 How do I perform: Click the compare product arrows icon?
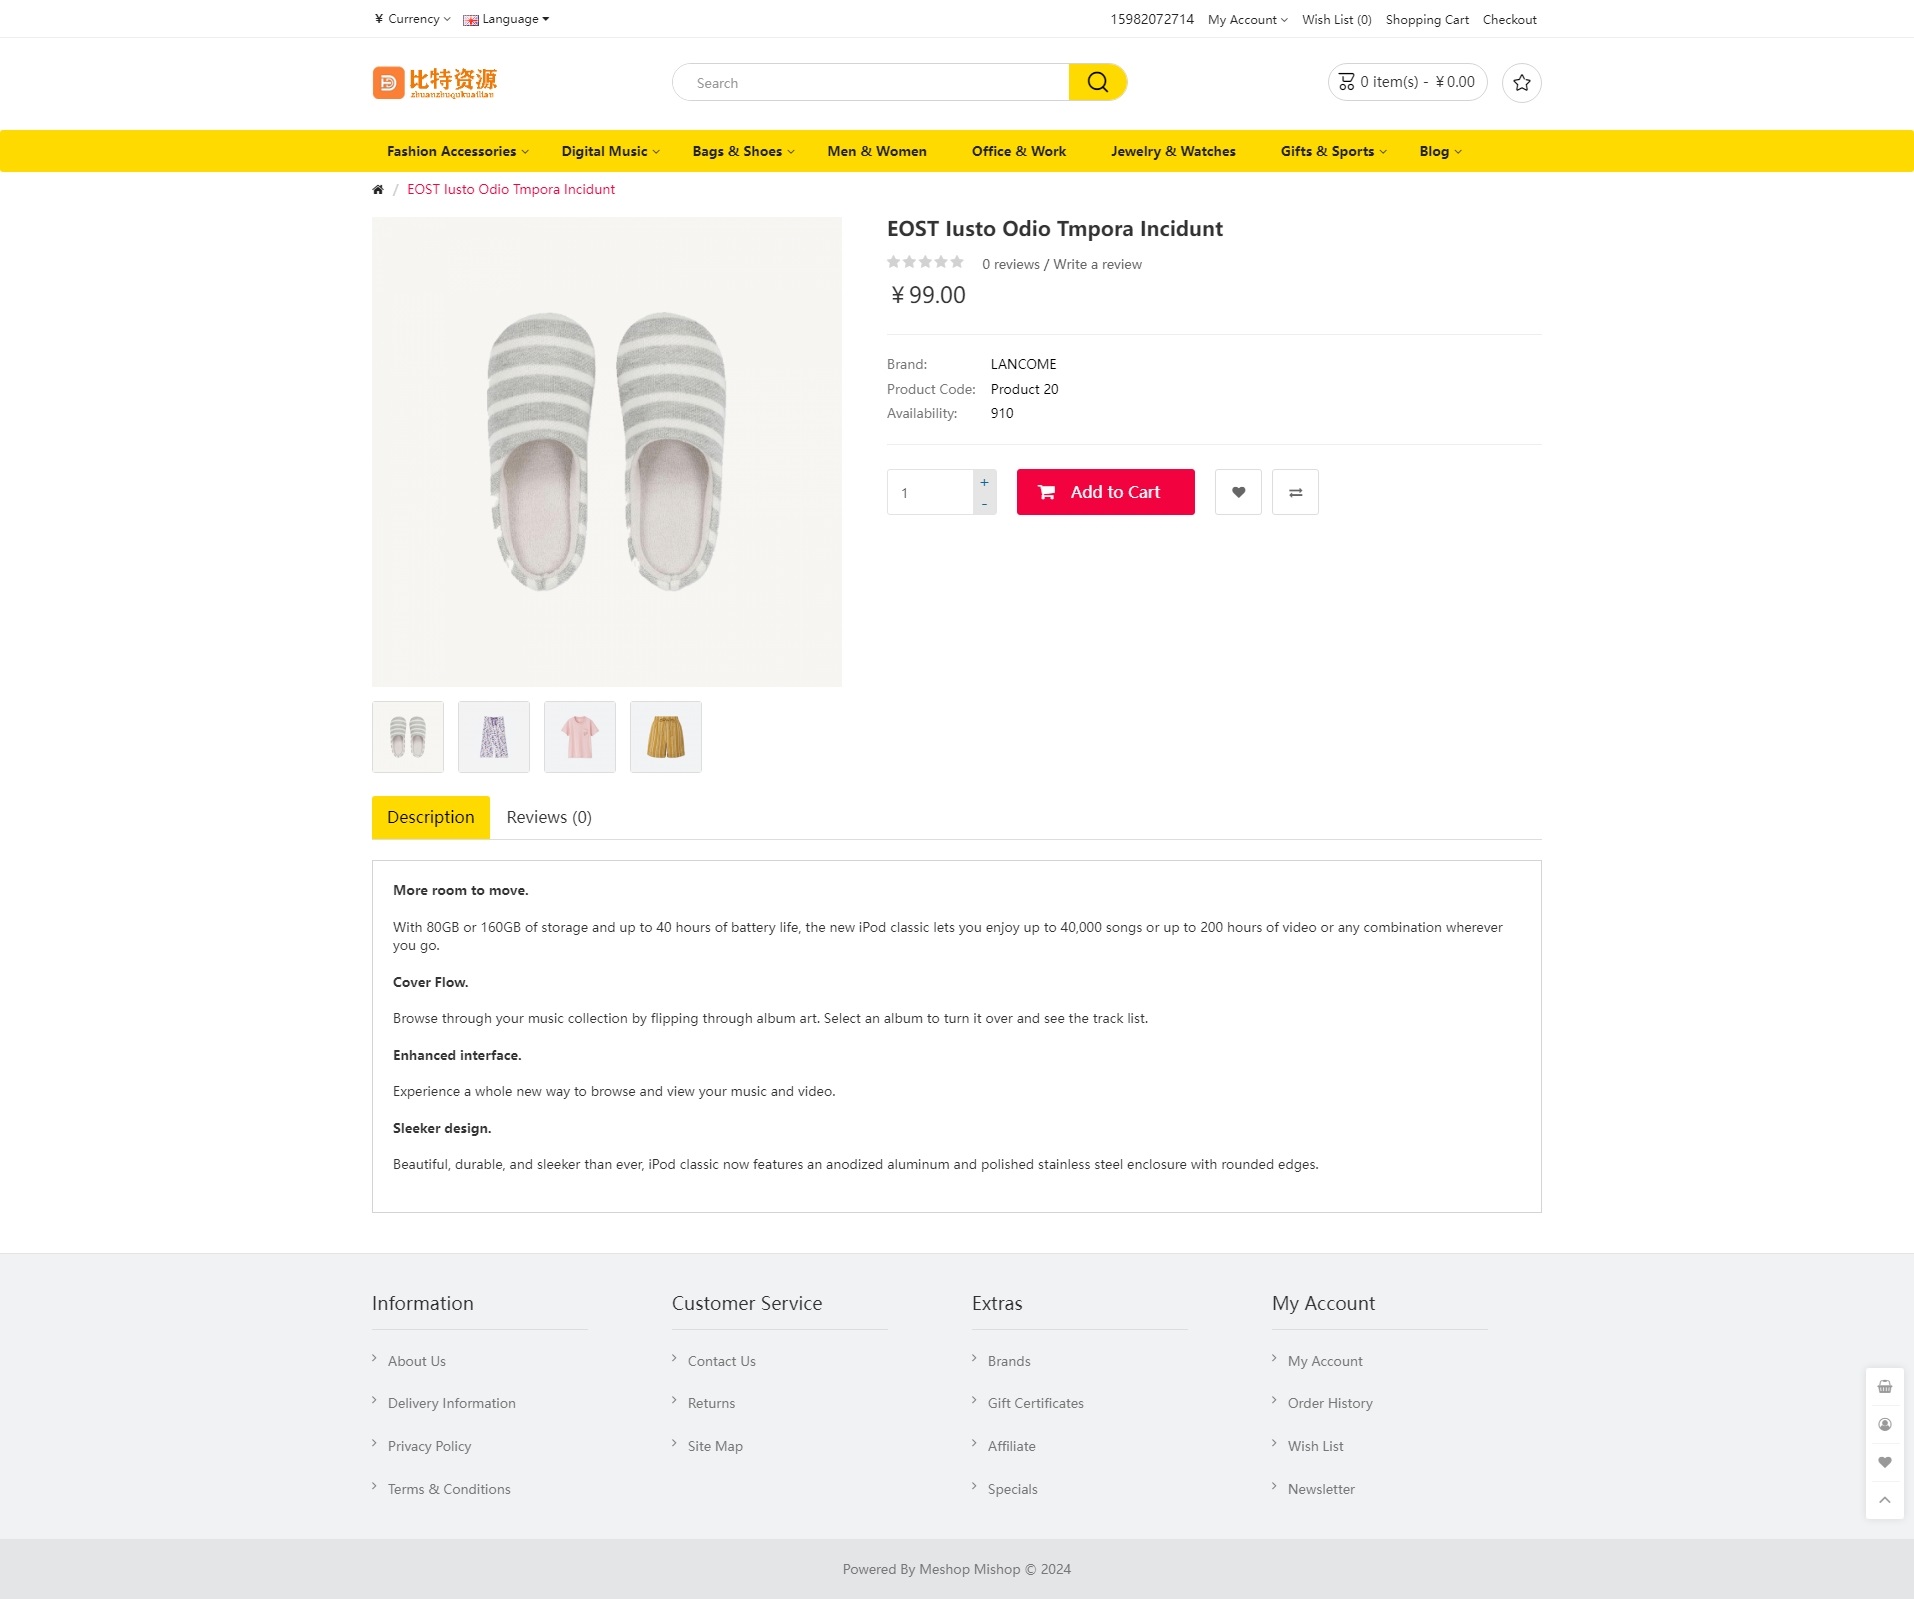click(x=1295, y=492)
